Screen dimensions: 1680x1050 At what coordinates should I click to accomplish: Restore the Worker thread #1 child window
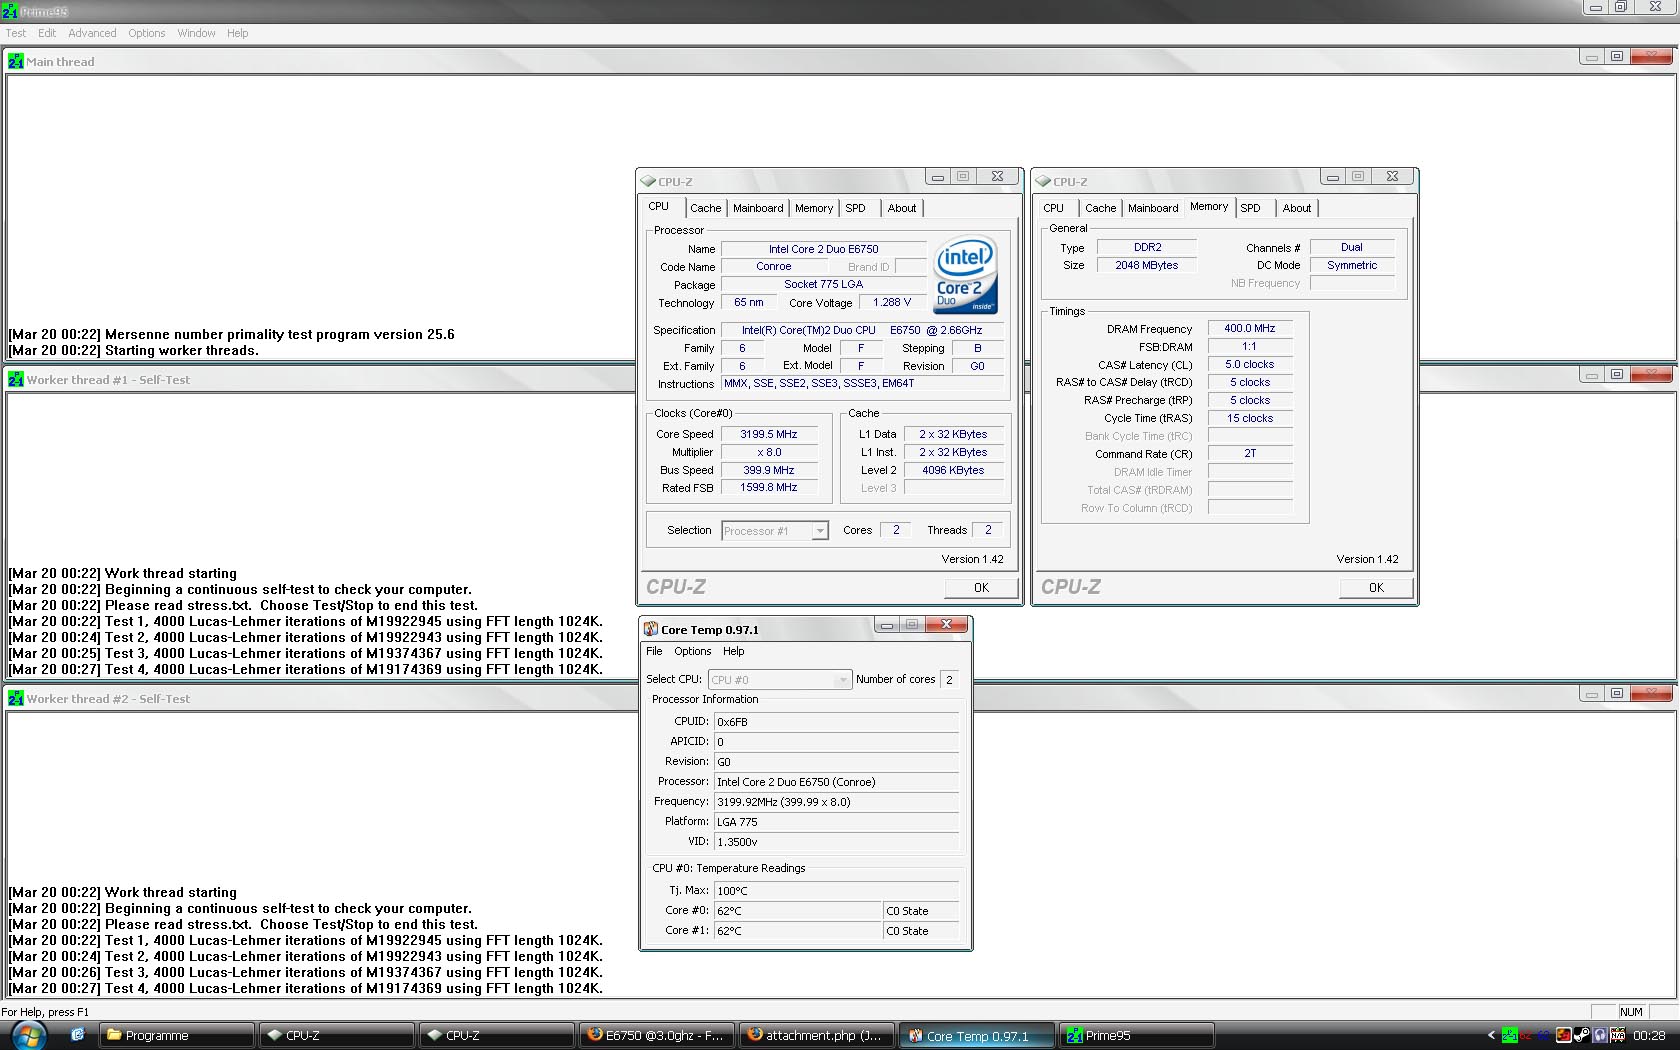1617,374
